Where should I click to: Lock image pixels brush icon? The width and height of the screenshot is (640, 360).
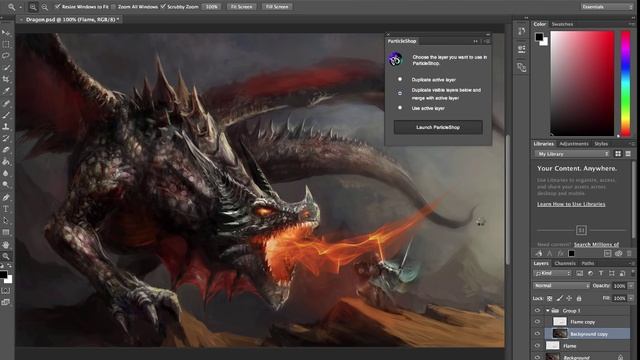560,298
